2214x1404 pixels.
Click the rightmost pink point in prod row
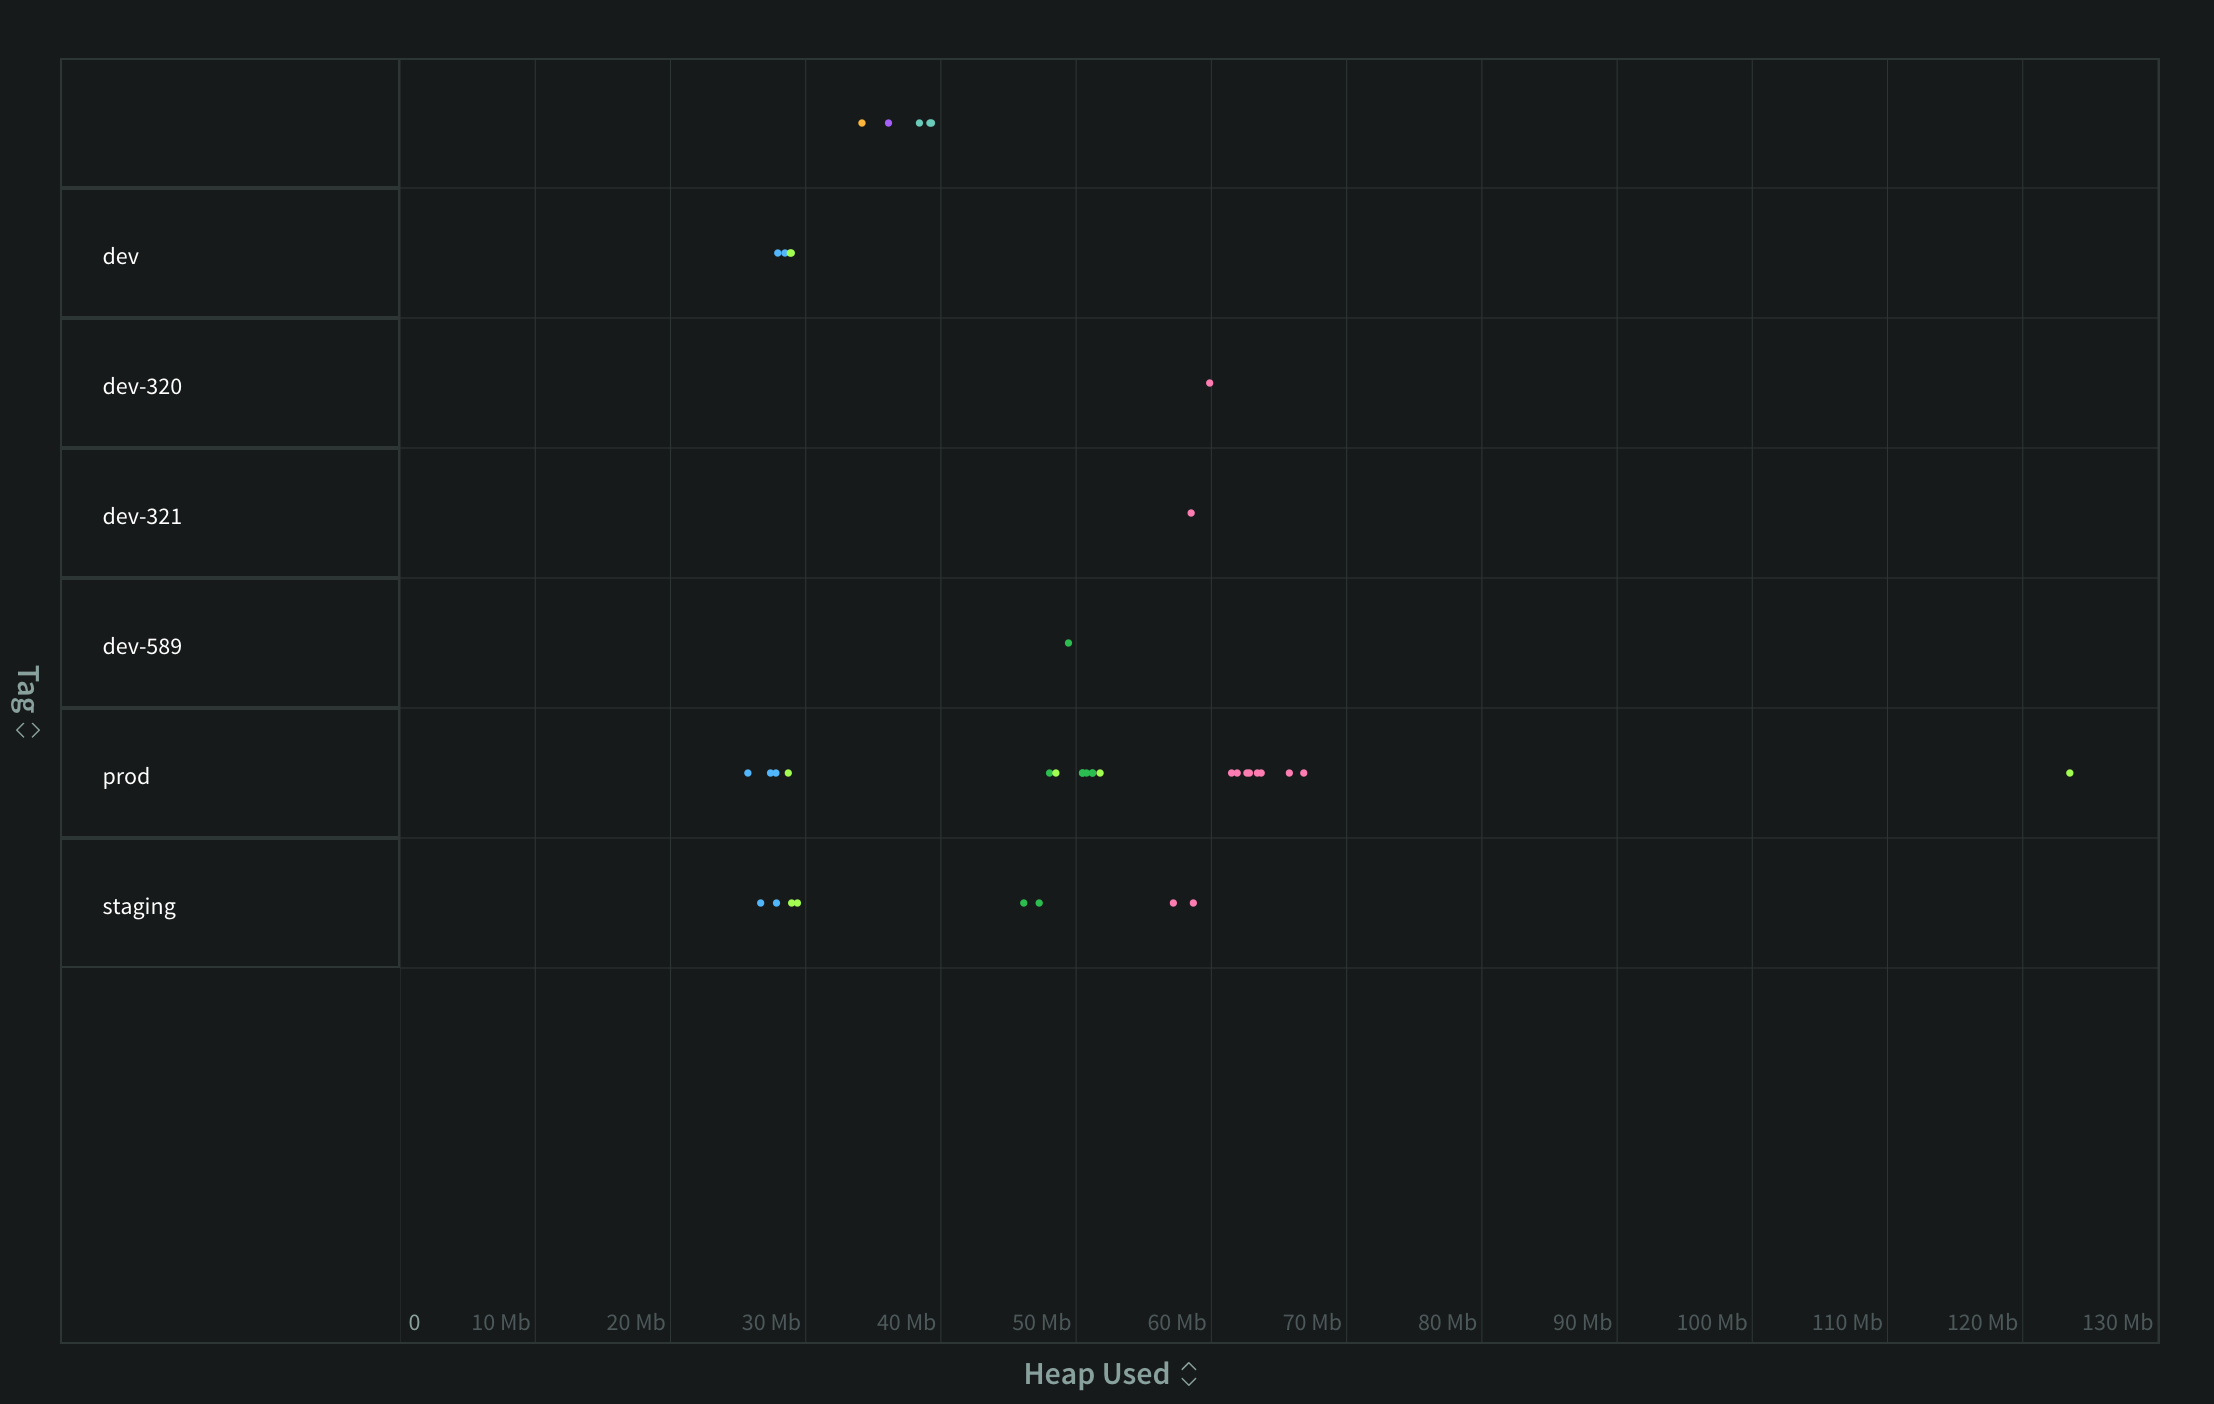click(1303, 773)
